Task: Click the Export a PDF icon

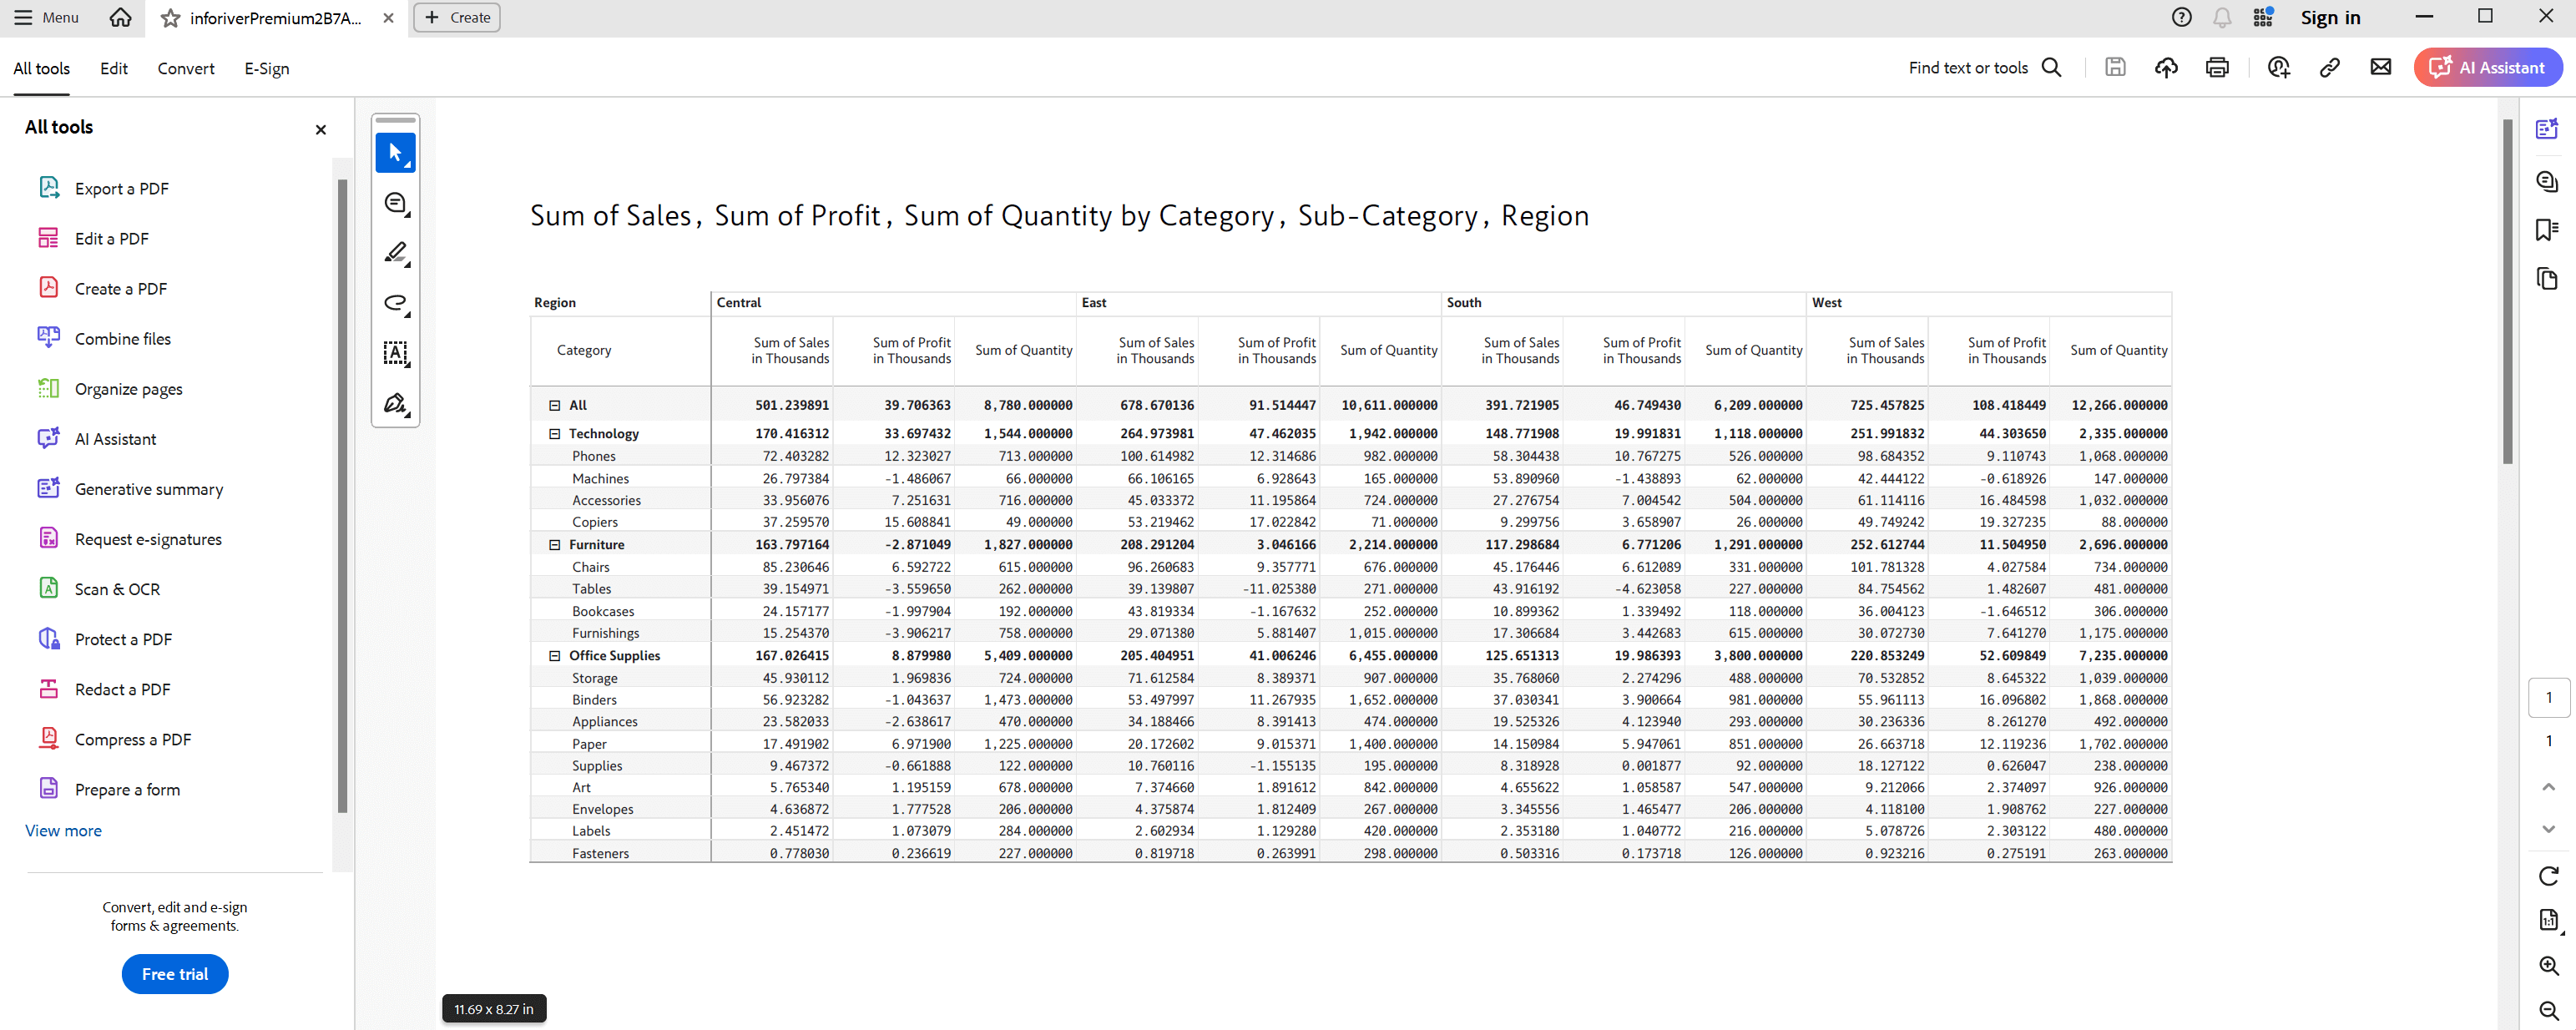Action: coord(48,187)
